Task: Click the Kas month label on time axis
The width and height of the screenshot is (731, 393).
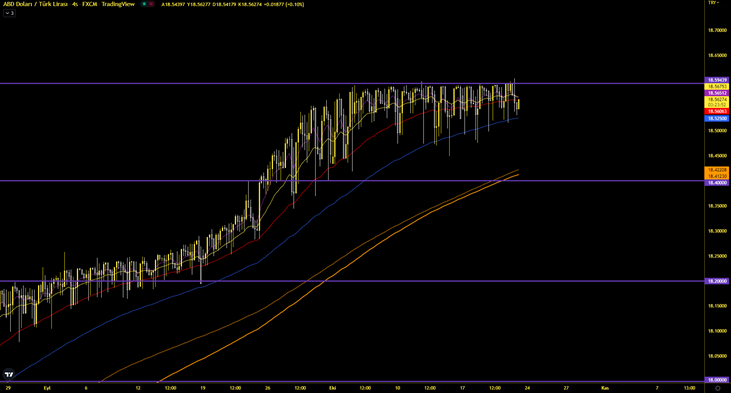Action: (605, 388)
